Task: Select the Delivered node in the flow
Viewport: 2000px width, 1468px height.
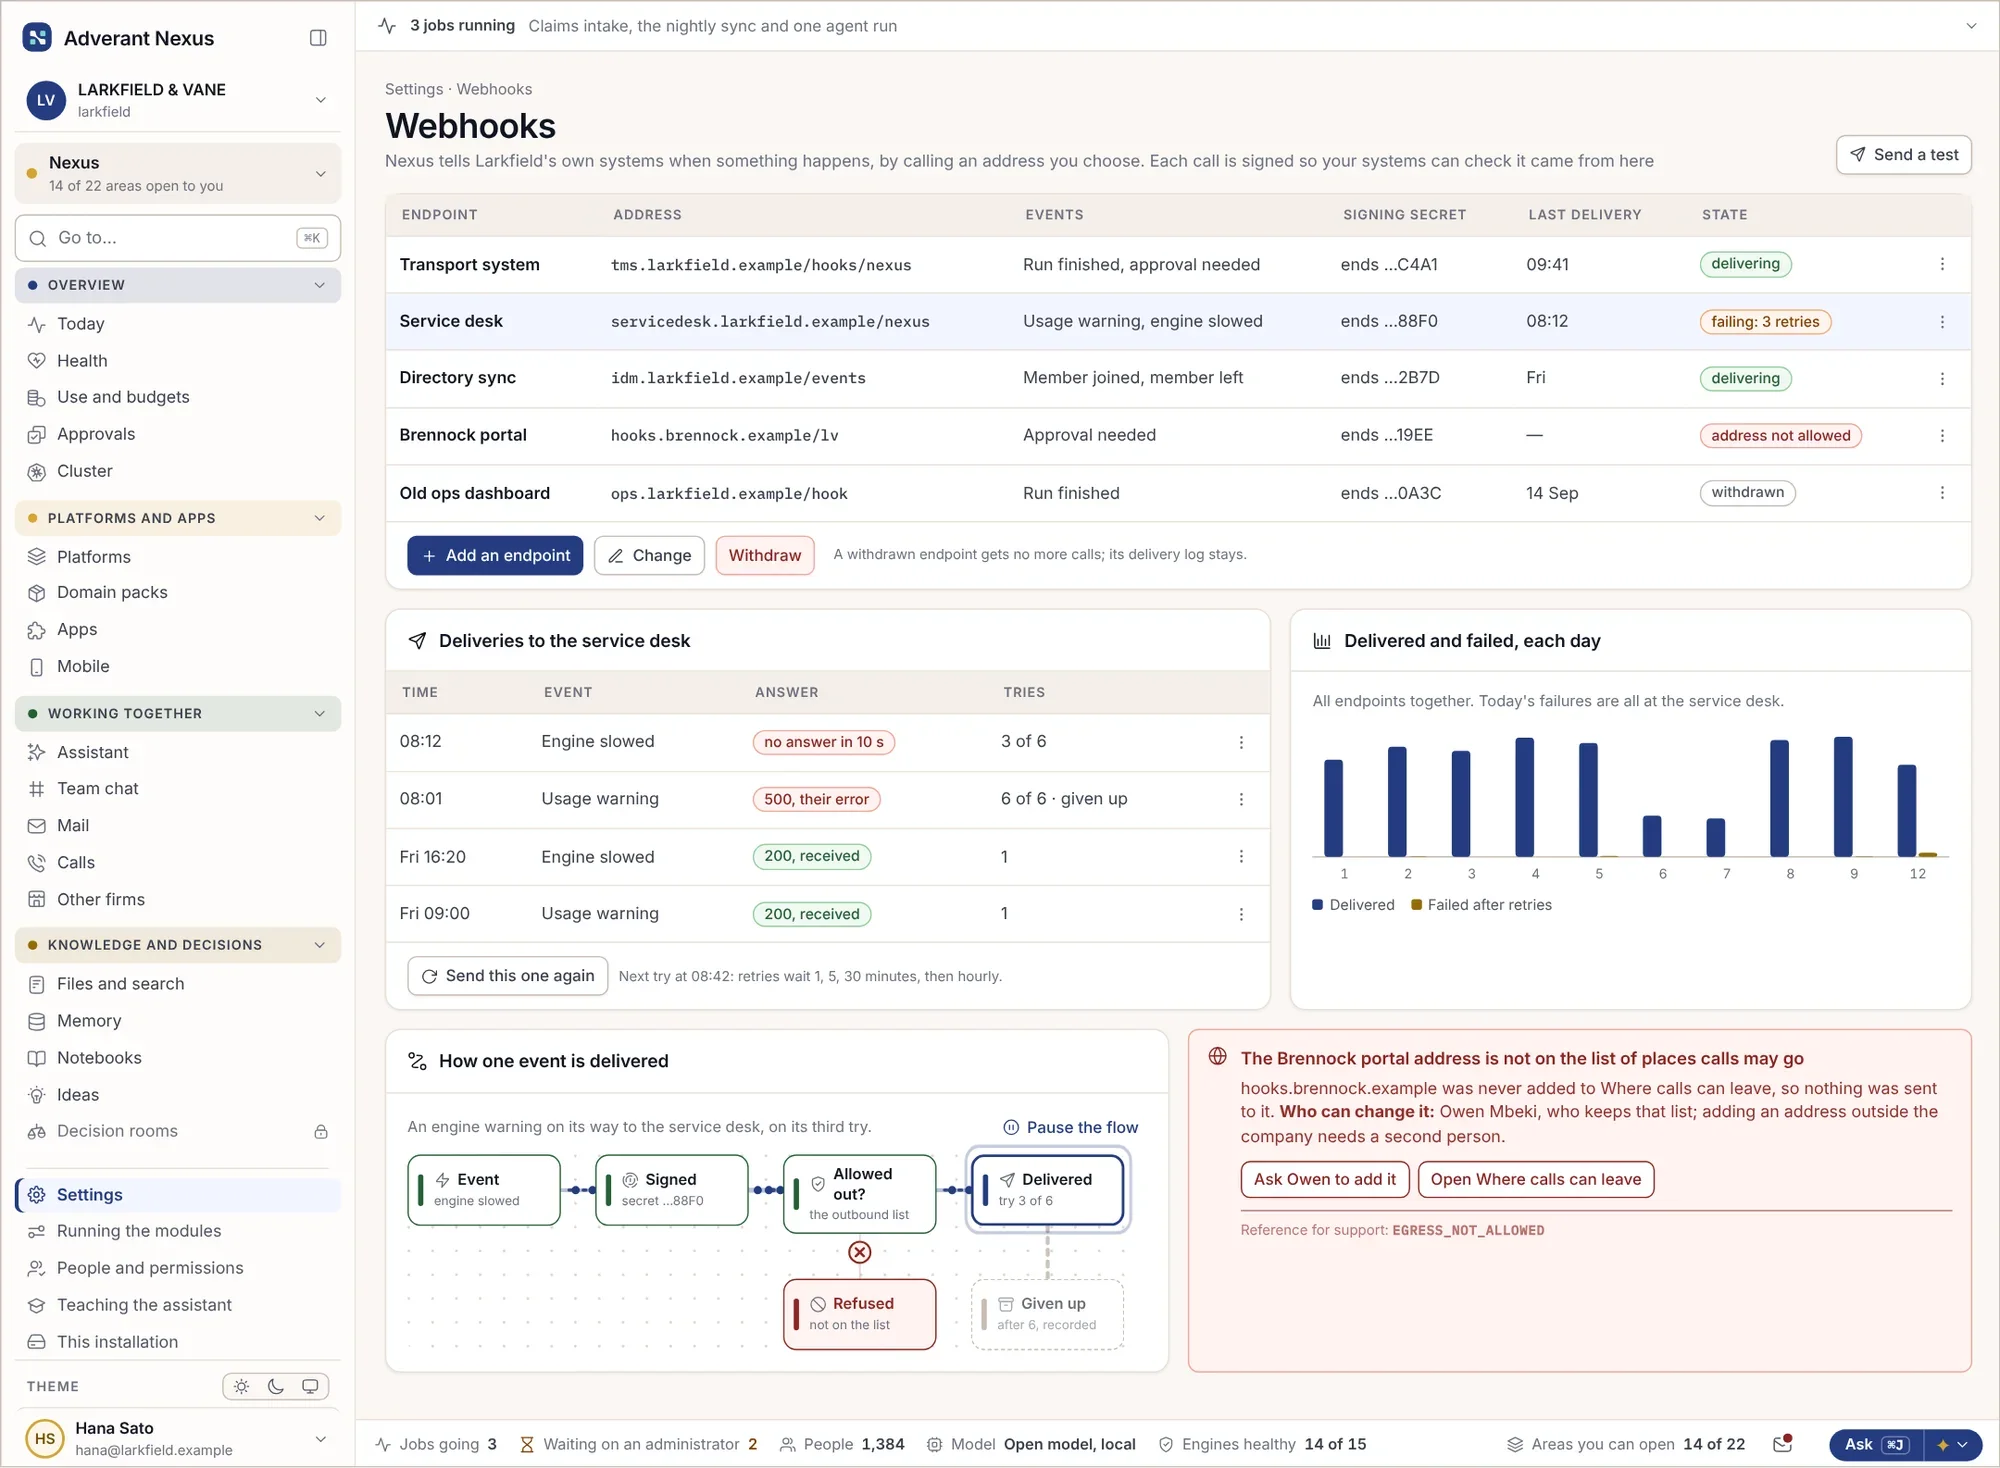Action: [1048, 1189]
